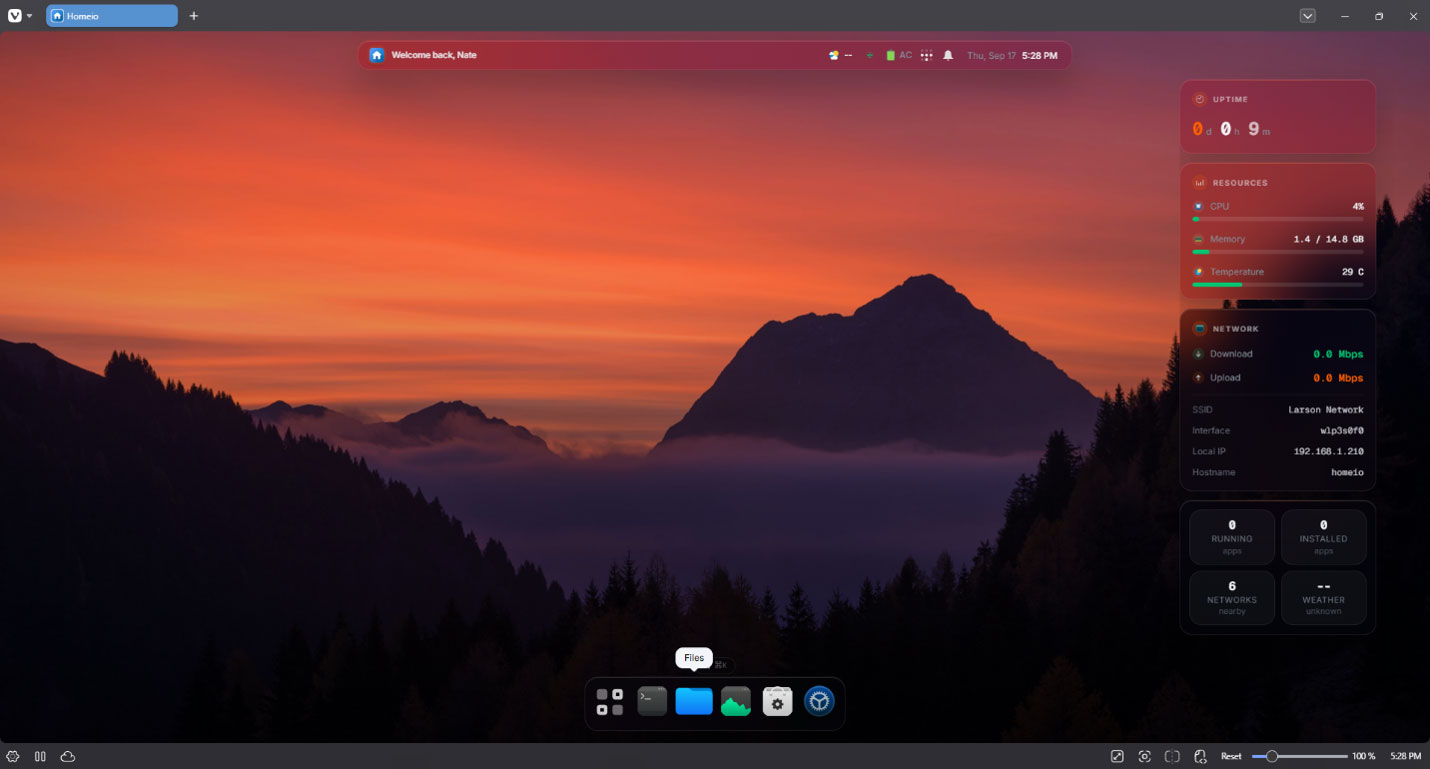
Task: Select the Homeio browser tab
Action: tap(112, 16)
